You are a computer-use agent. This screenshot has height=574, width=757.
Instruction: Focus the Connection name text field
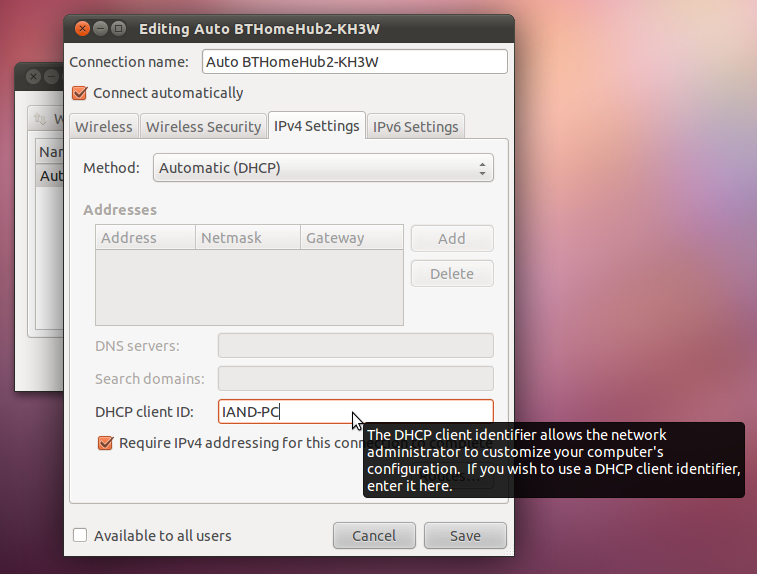[x=355, y=62]
